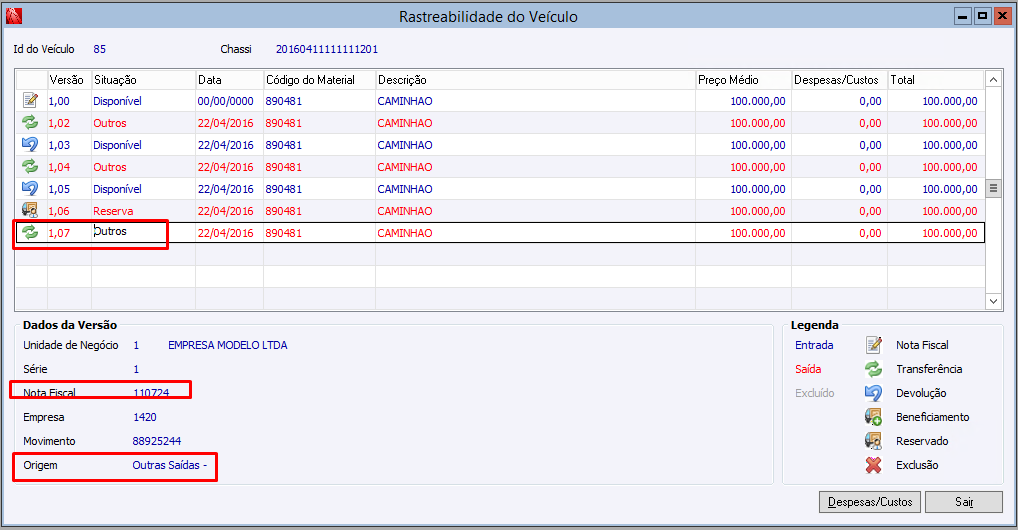
Task: Click the grid scrollbar down arrow
Action: click(993, 301)
